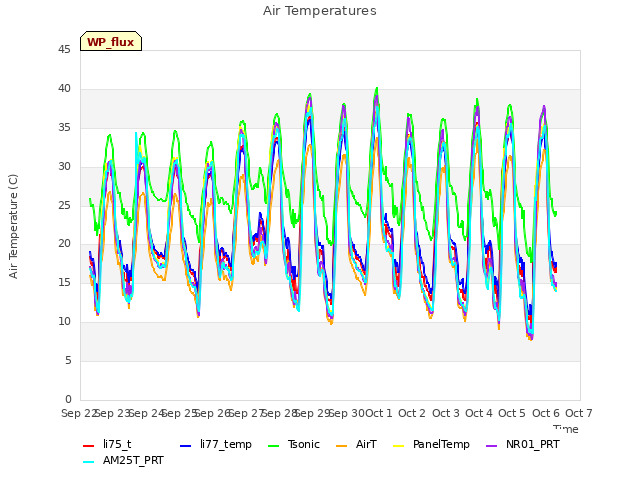Click the 40 y-axis tick label
This screenshot has height=480, width=640.
64,89
